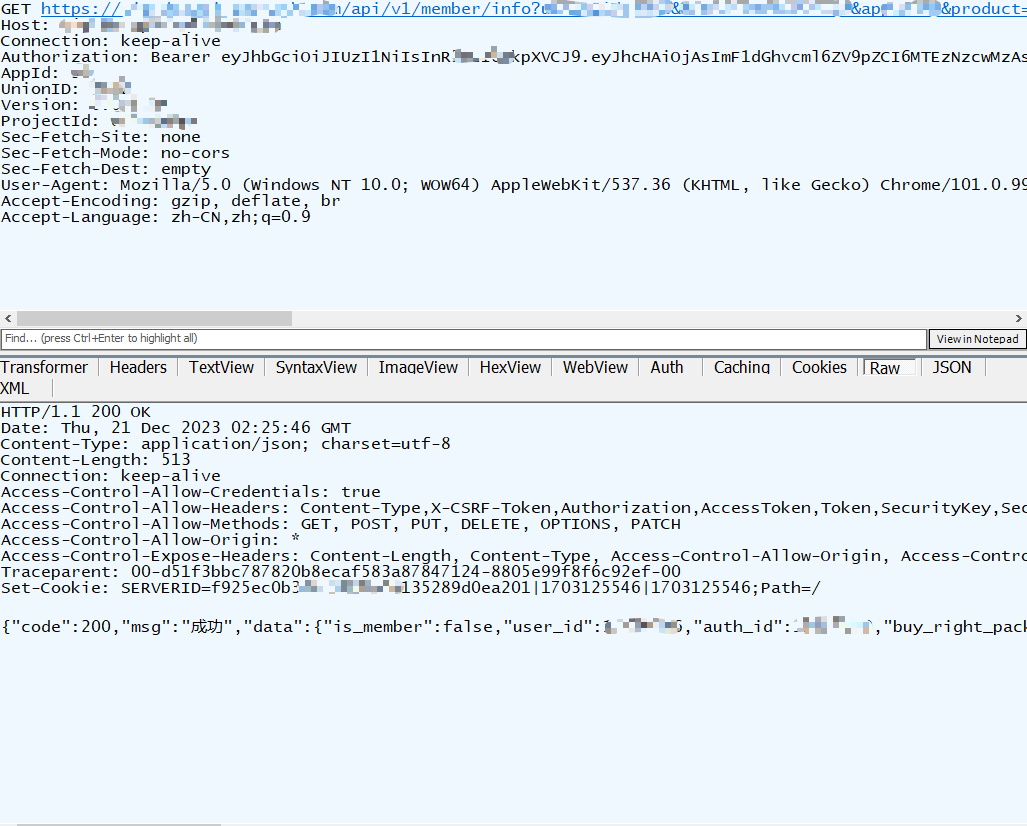
Task: Click the Access-Control-Allow-Methods line
Action: (x=341, y=524)
